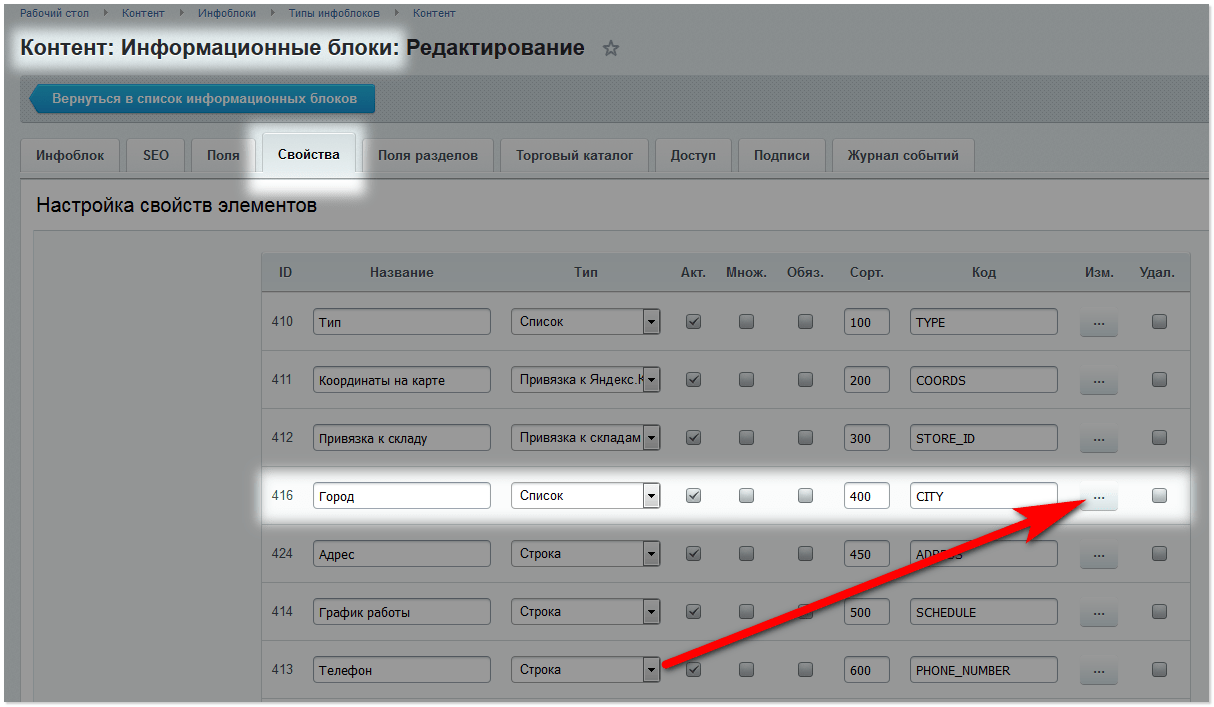
Task: Open type dropdown for Город property
Action: click(x=586, y=496)
